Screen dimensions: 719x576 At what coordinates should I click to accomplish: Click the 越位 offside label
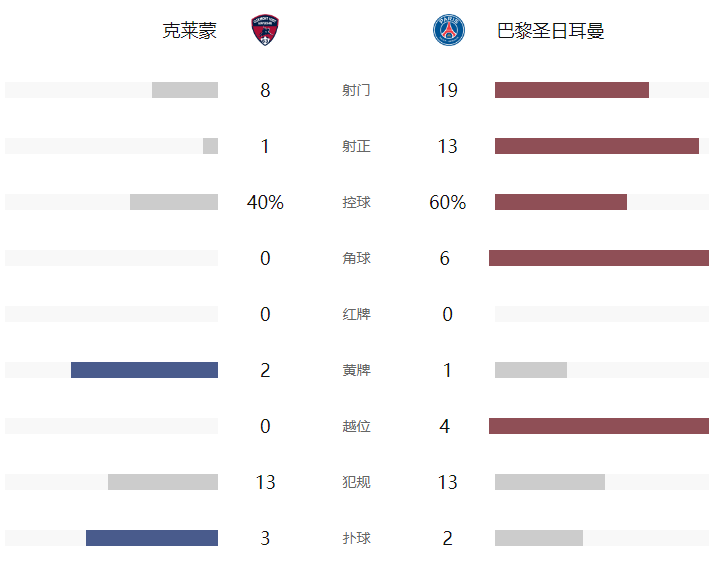[356, 426]
